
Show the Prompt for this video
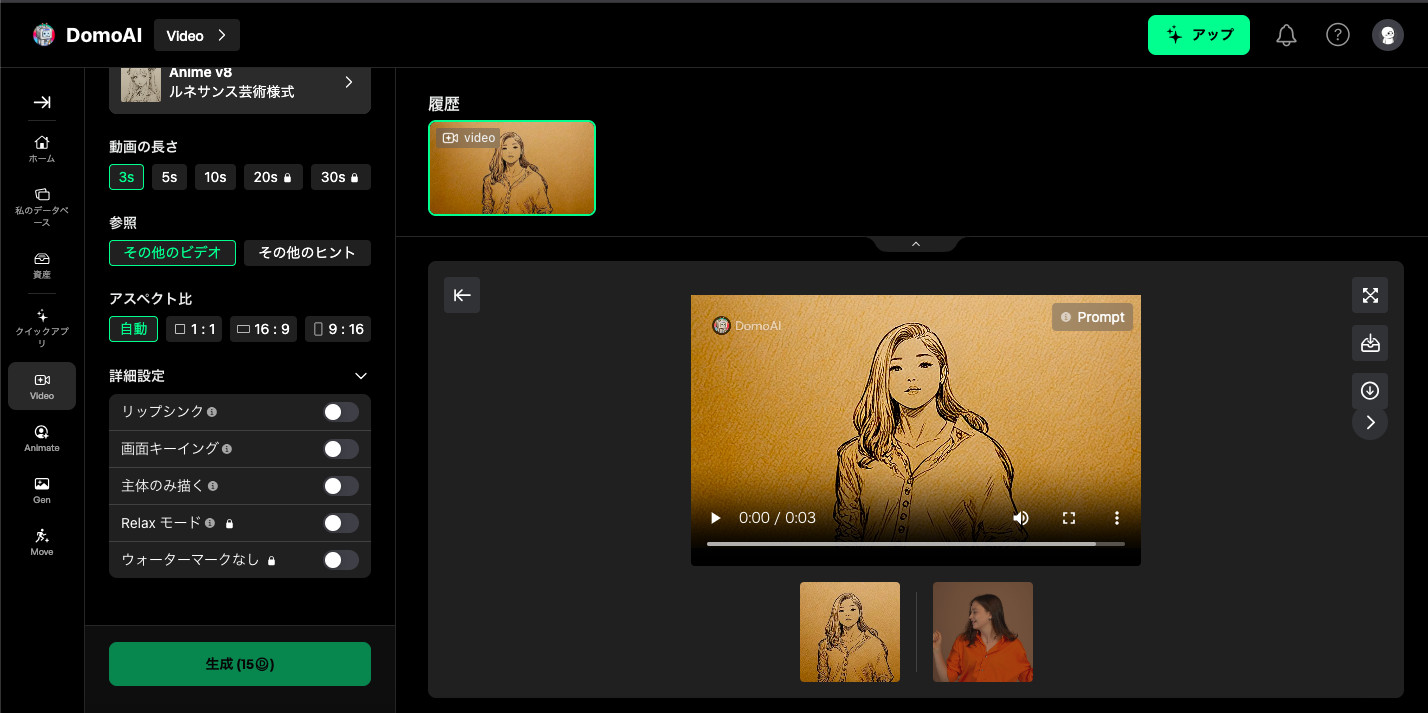[1092, 317]
